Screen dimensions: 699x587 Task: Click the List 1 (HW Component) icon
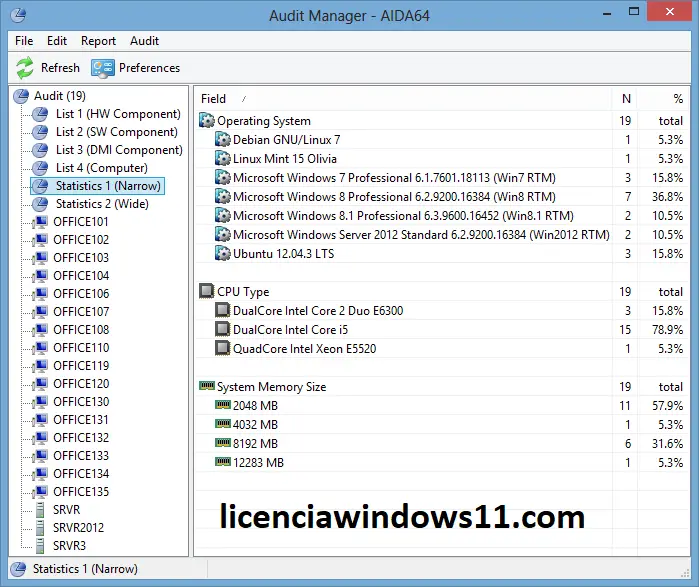click(x=40, y=114)
